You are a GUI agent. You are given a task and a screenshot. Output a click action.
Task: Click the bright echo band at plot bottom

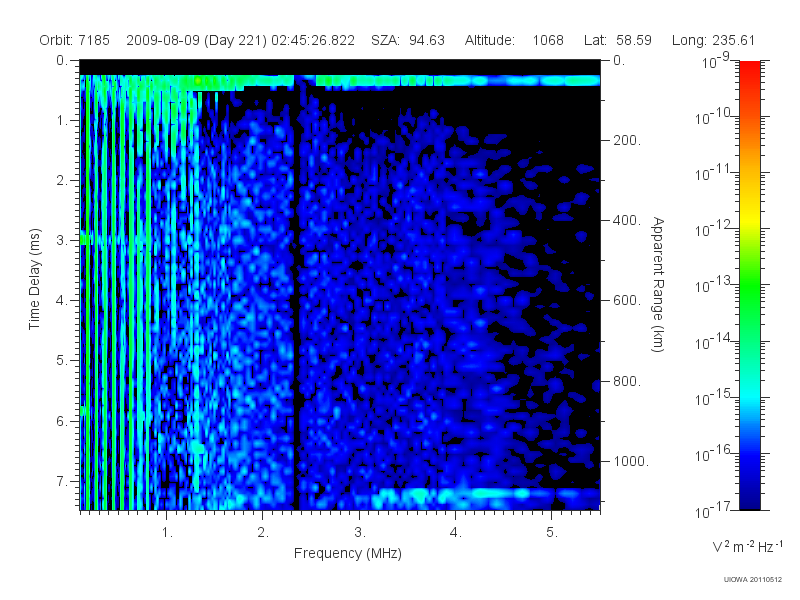[485, 494]
